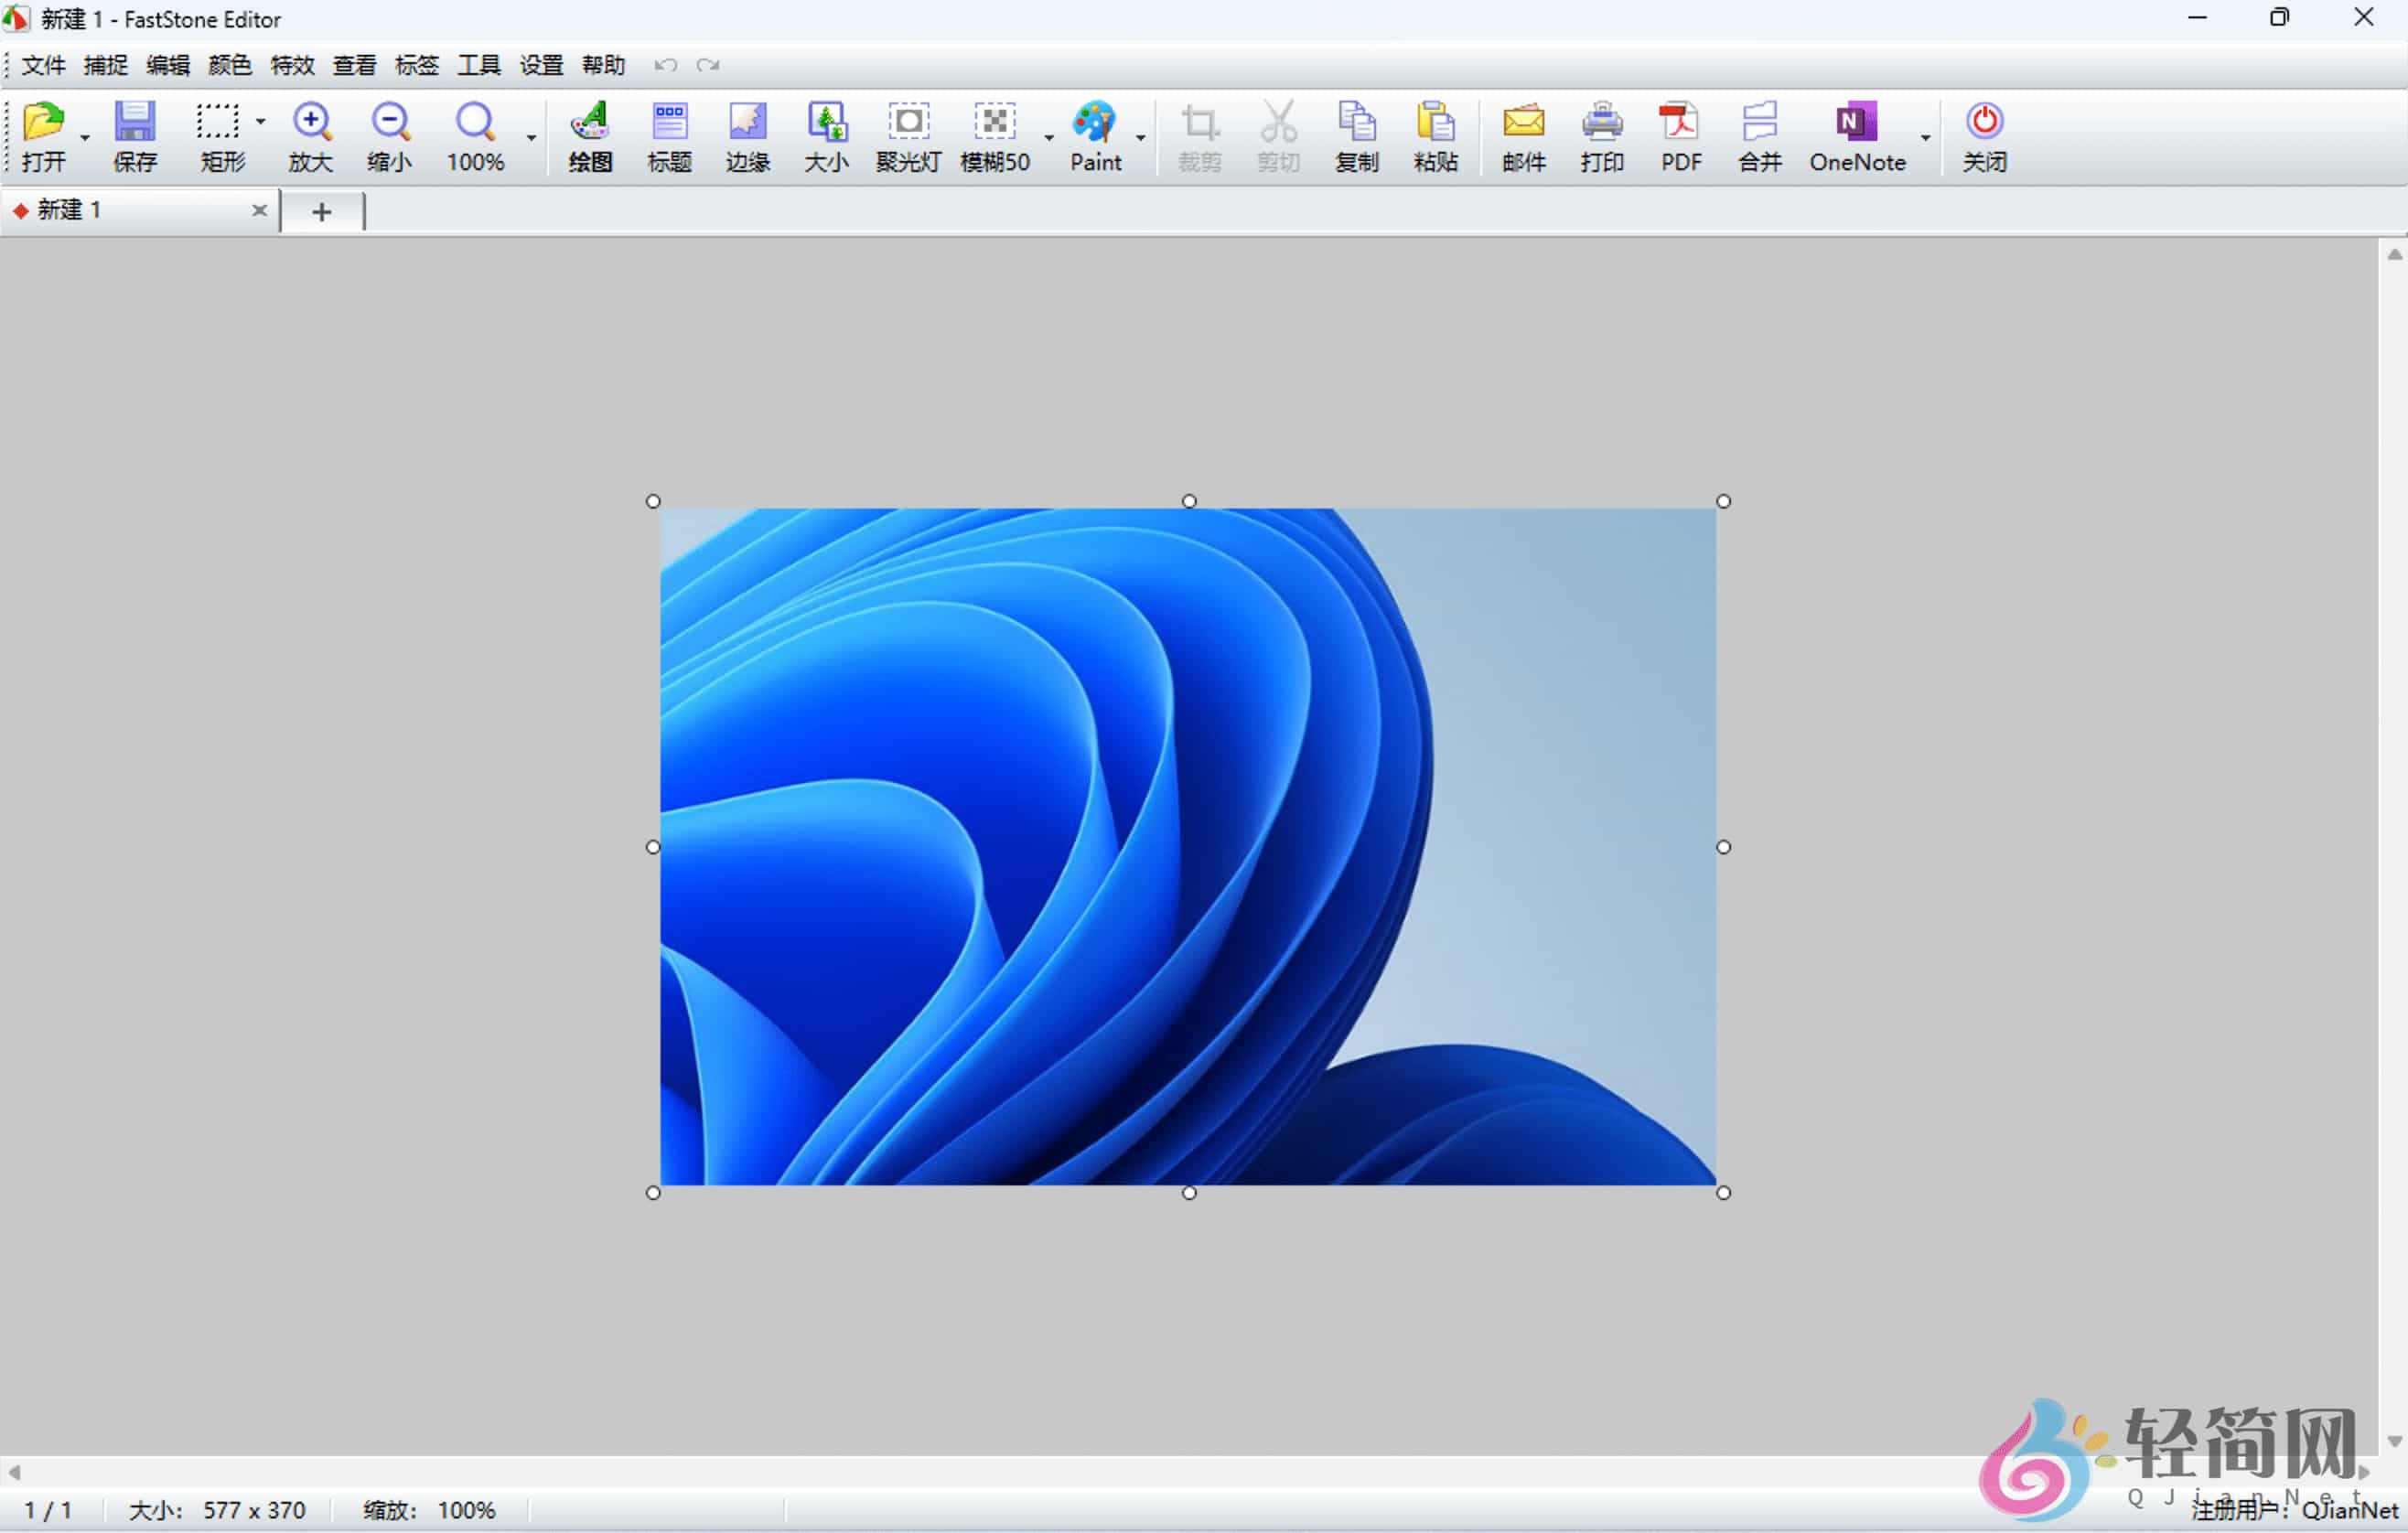This screenshot has height=1533, width=2408.
Task: Save the image with 保存 icon
Action: pyautogui.click(x=135, y=122)
